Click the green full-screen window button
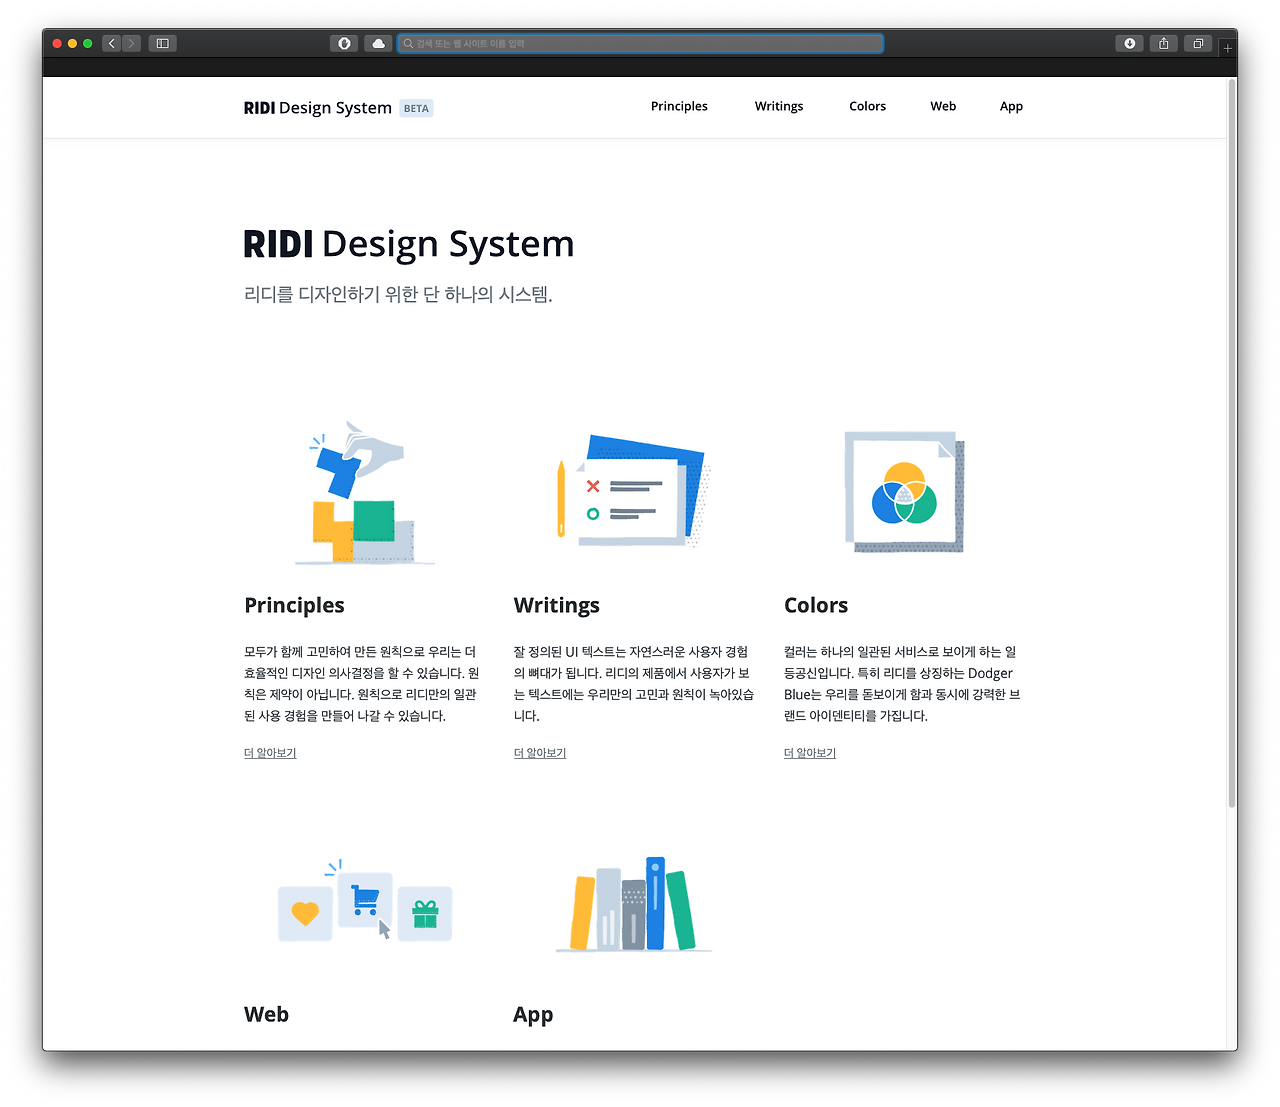This screenshot has height=1107, width=1280. [x=88, y=43]
